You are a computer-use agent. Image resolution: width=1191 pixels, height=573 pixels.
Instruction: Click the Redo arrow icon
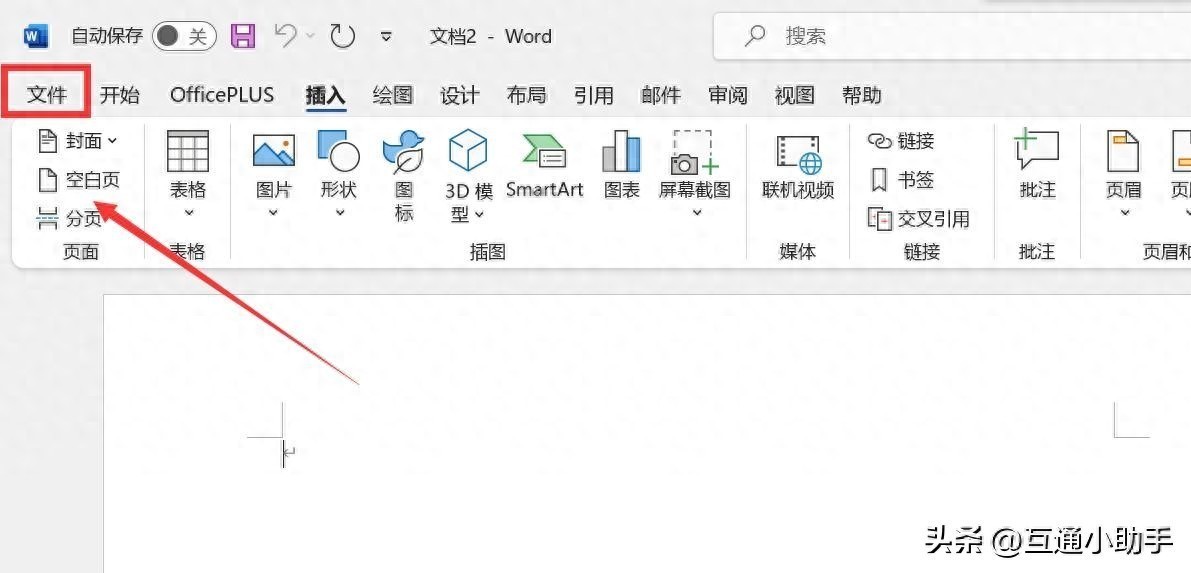(343, 37)
